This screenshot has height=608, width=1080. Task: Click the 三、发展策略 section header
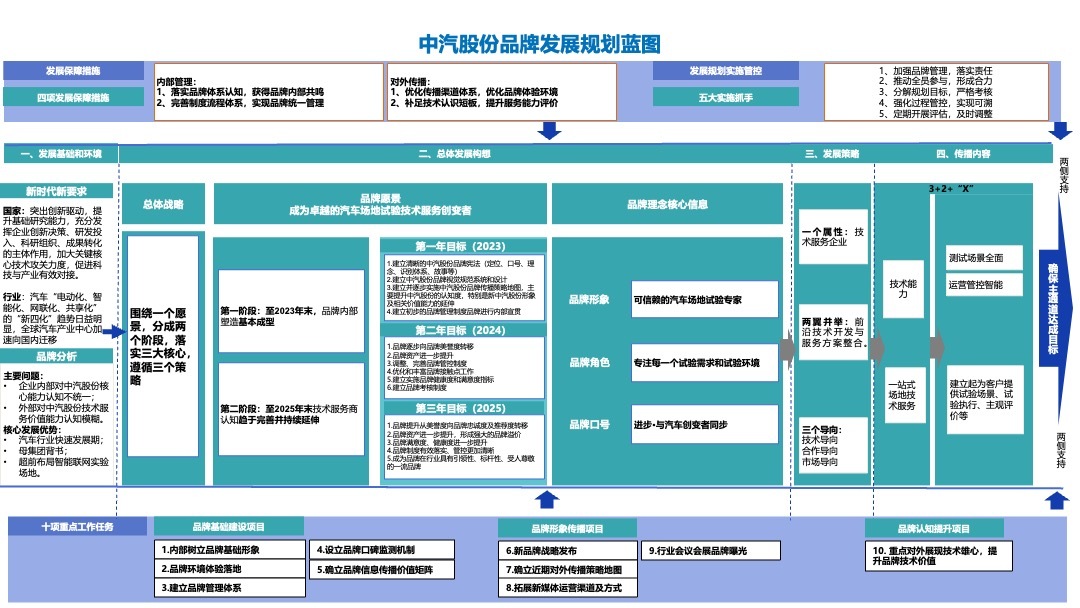832,155
